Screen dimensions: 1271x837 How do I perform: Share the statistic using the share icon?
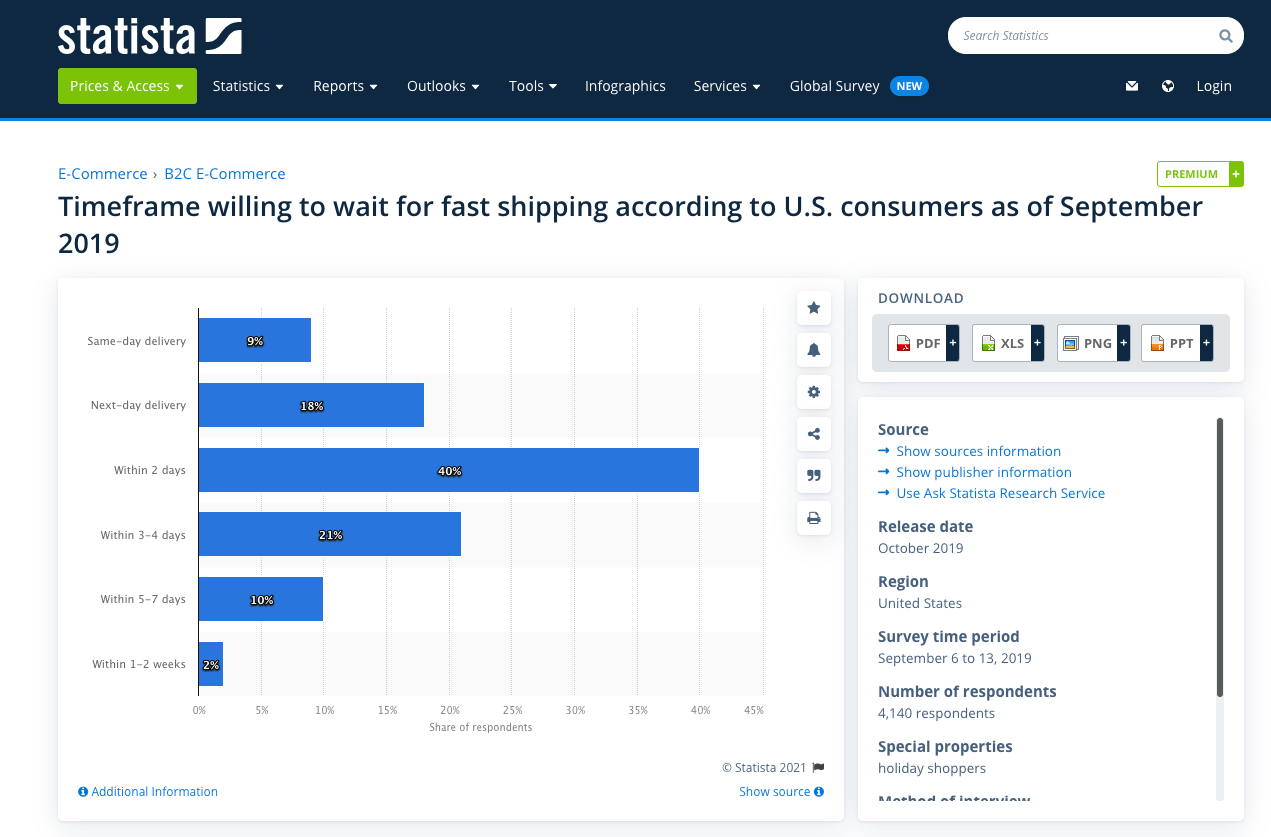coord(813,434)
